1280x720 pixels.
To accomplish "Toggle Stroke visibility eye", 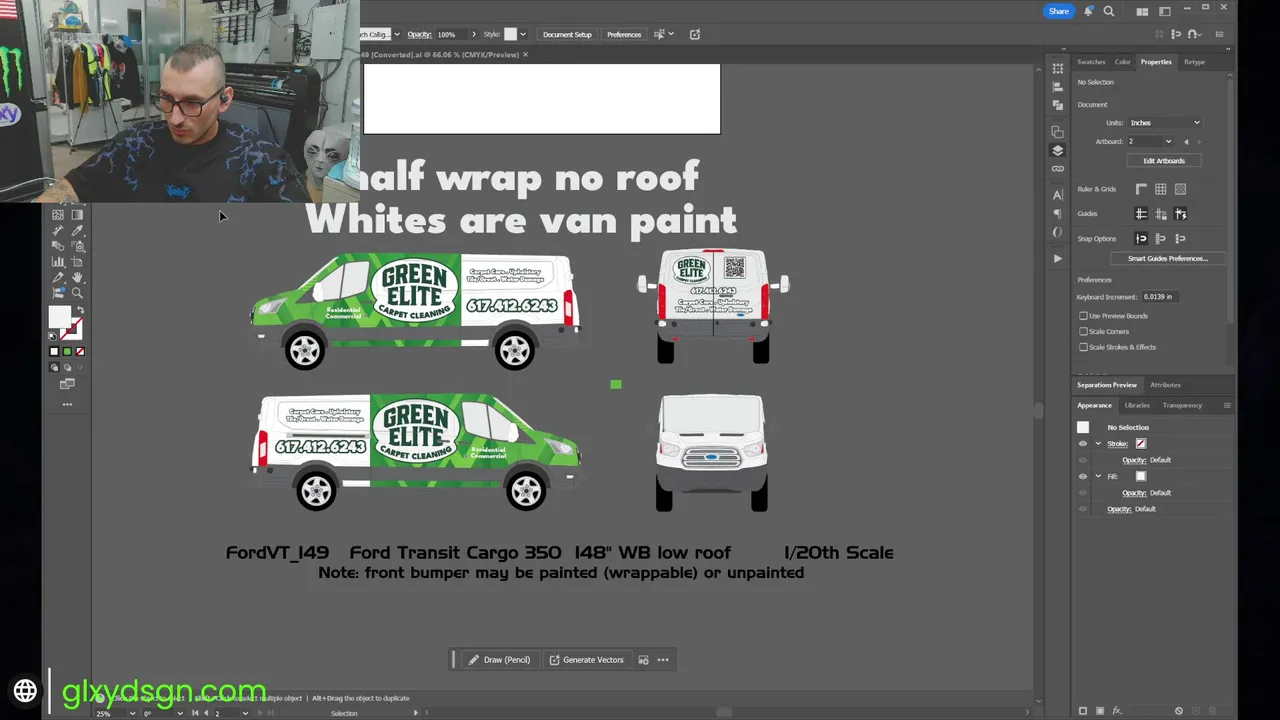I will [1082, 444].
